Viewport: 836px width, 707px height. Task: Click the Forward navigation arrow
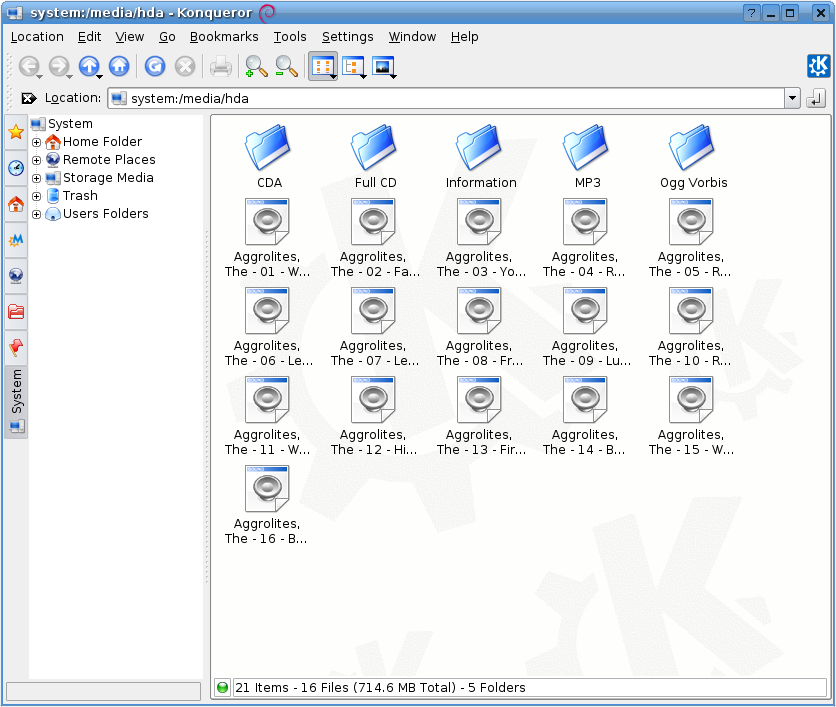click(x=58, y=67)
